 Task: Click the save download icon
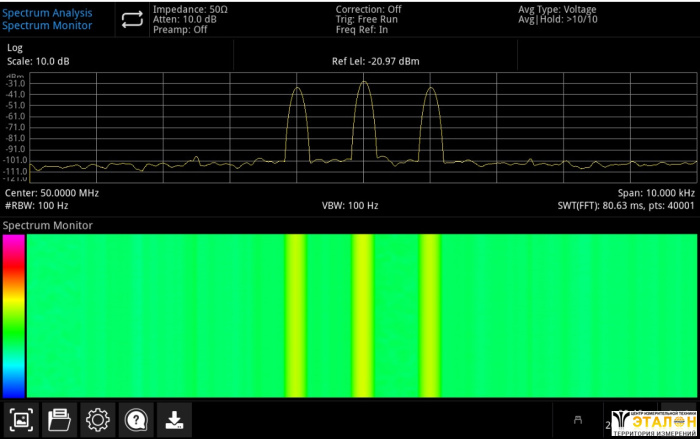point(174,420)
